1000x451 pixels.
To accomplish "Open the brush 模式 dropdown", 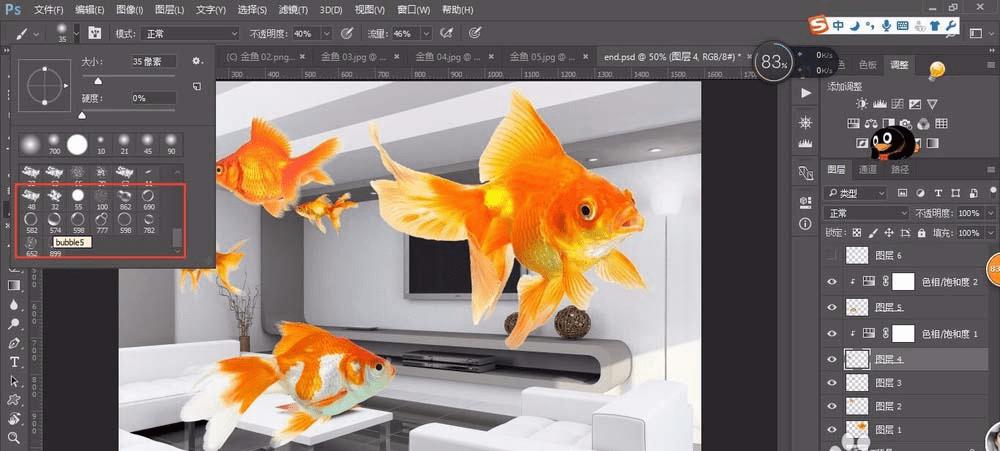I will (190, 33).
